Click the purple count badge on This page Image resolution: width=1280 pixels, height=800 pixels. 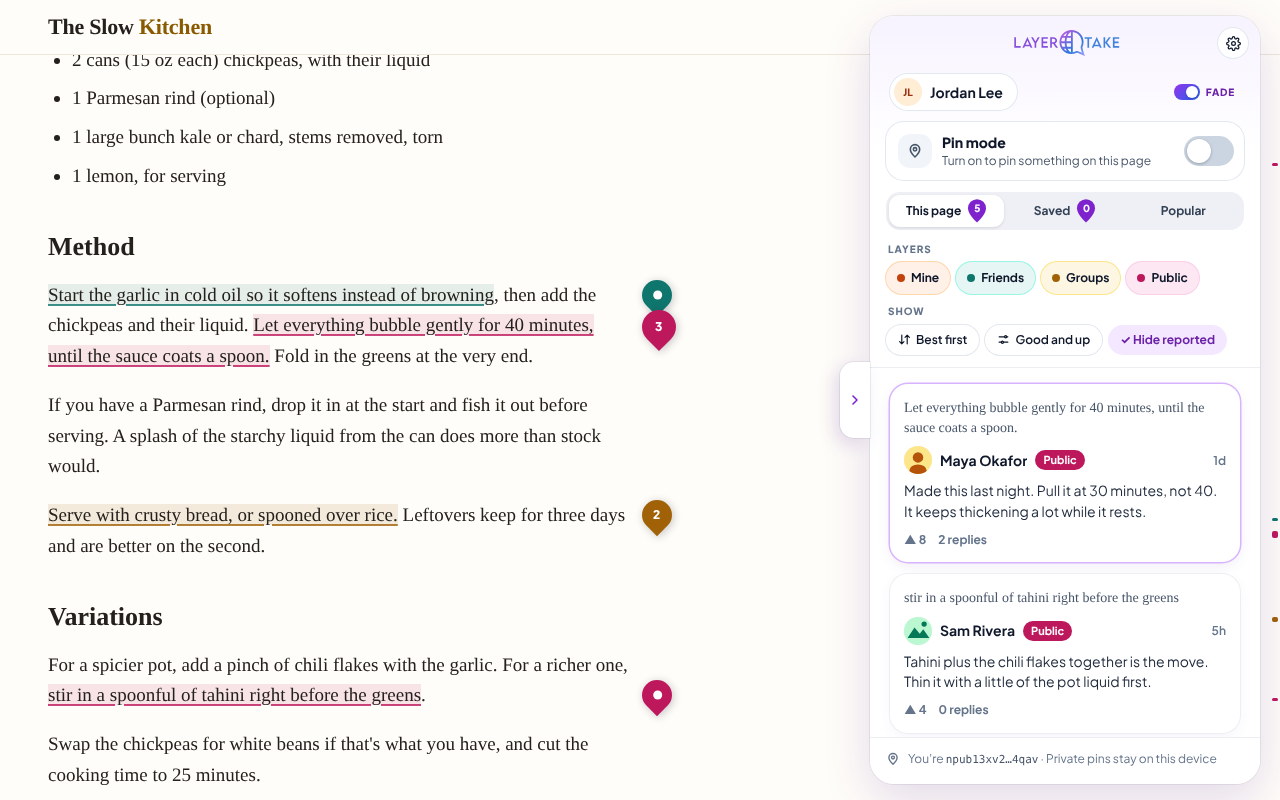click(977, 210)
